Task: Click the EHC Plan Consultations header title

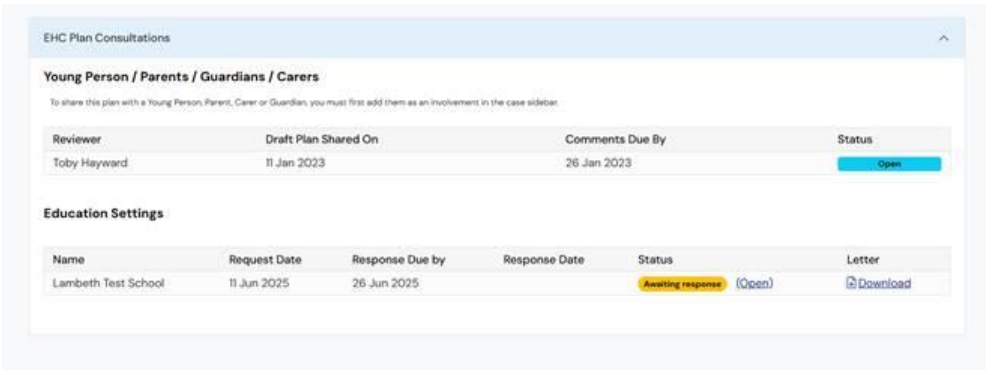Action: tap(106, 38)
